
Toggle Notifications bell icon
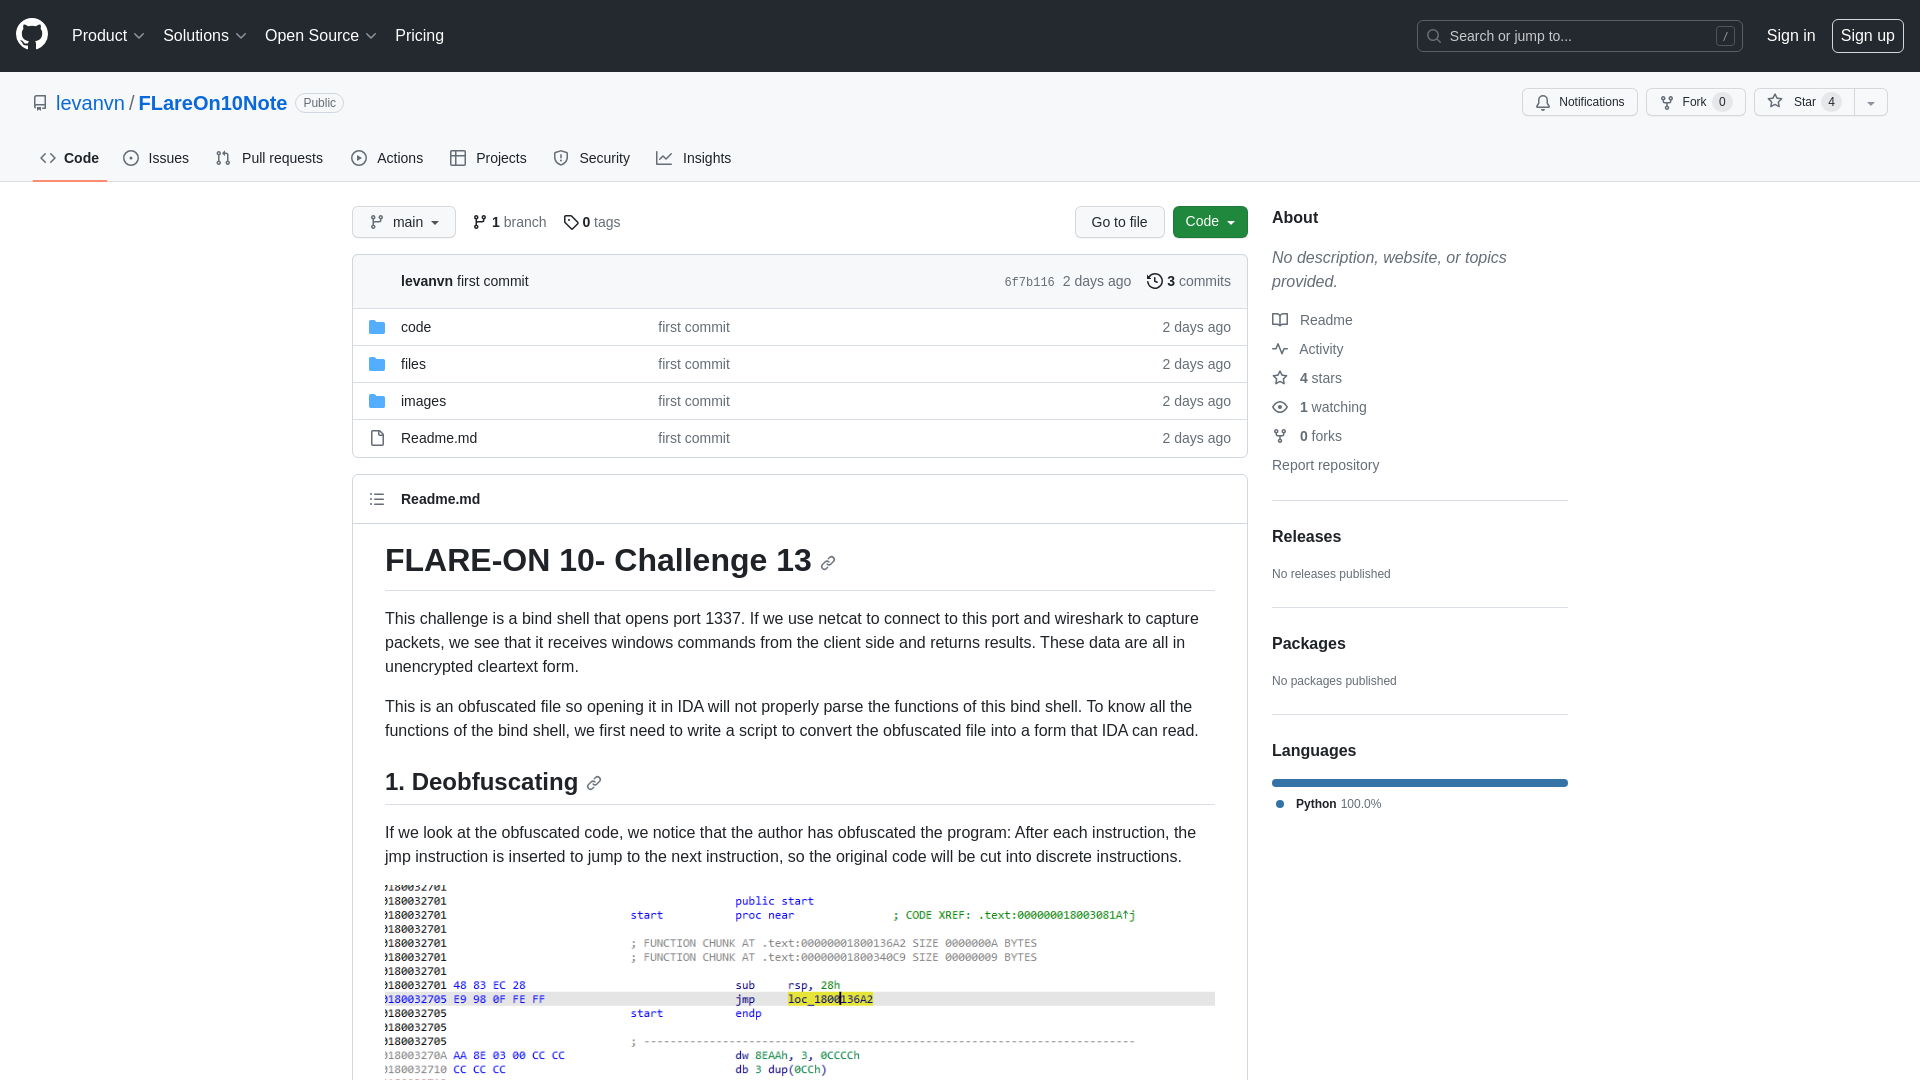(x=1543, y=103)
